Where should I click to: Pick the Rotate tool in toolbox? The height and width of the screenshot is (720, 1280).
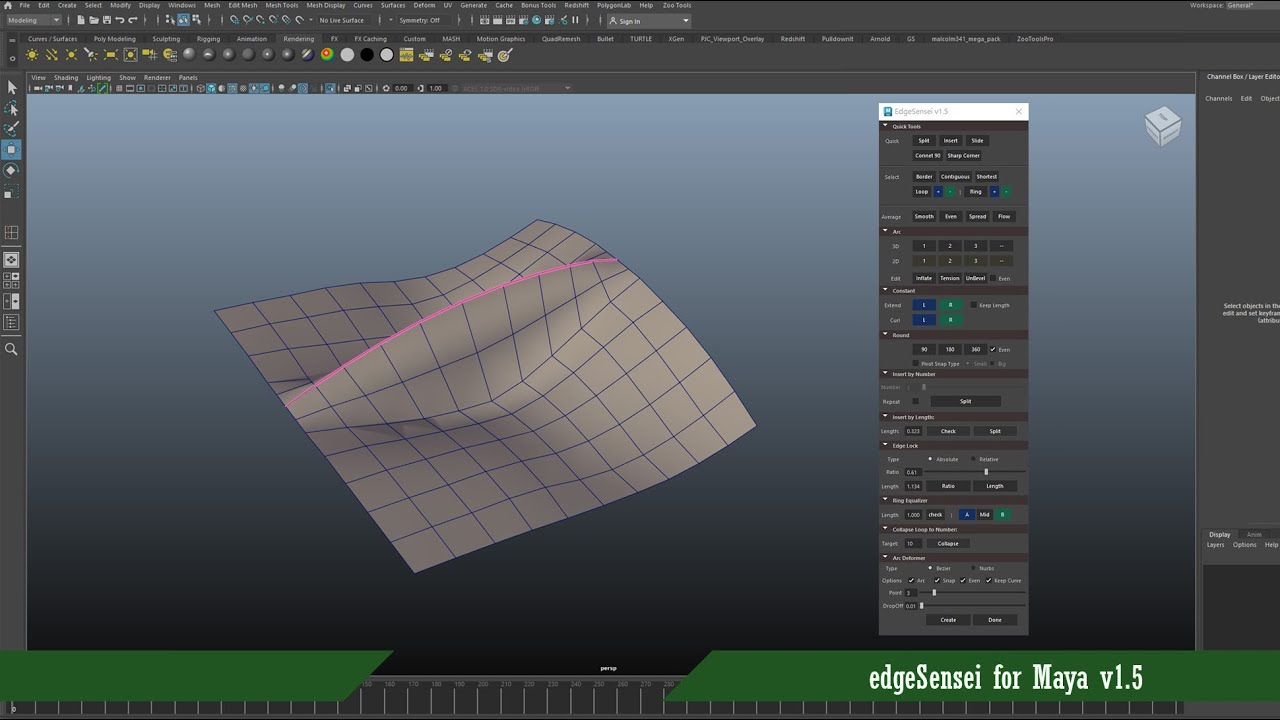tap(12, 170)
